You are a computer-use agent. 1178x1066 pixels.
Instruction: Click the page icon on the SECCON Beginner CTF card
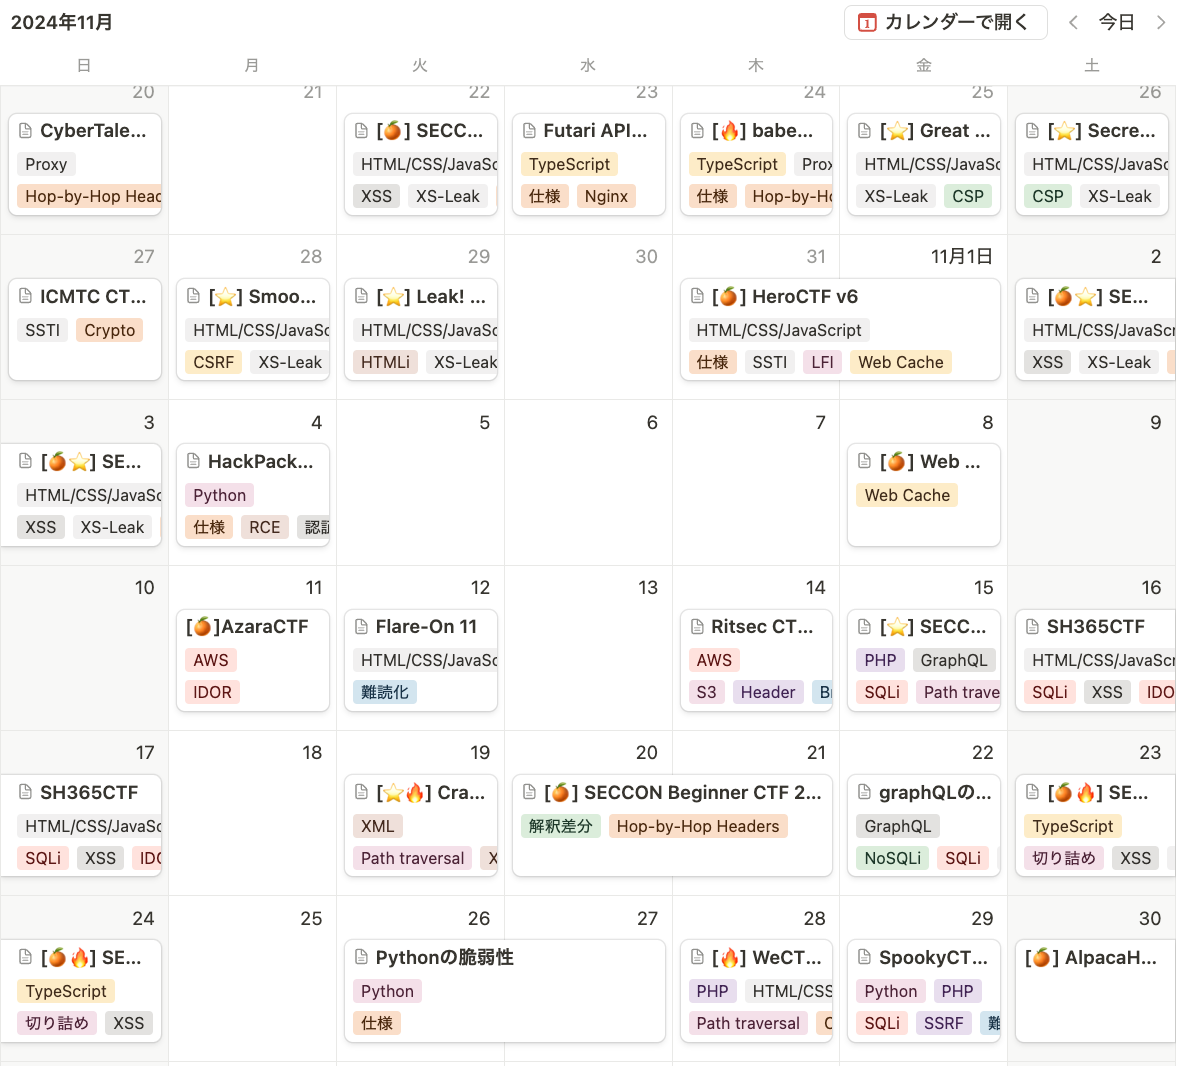click(x=530, y=792)
